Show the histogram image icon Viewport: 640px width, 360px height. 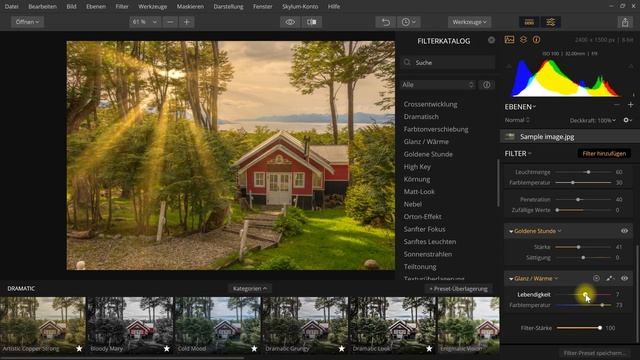pyautogui.click(x=509, y=40)
